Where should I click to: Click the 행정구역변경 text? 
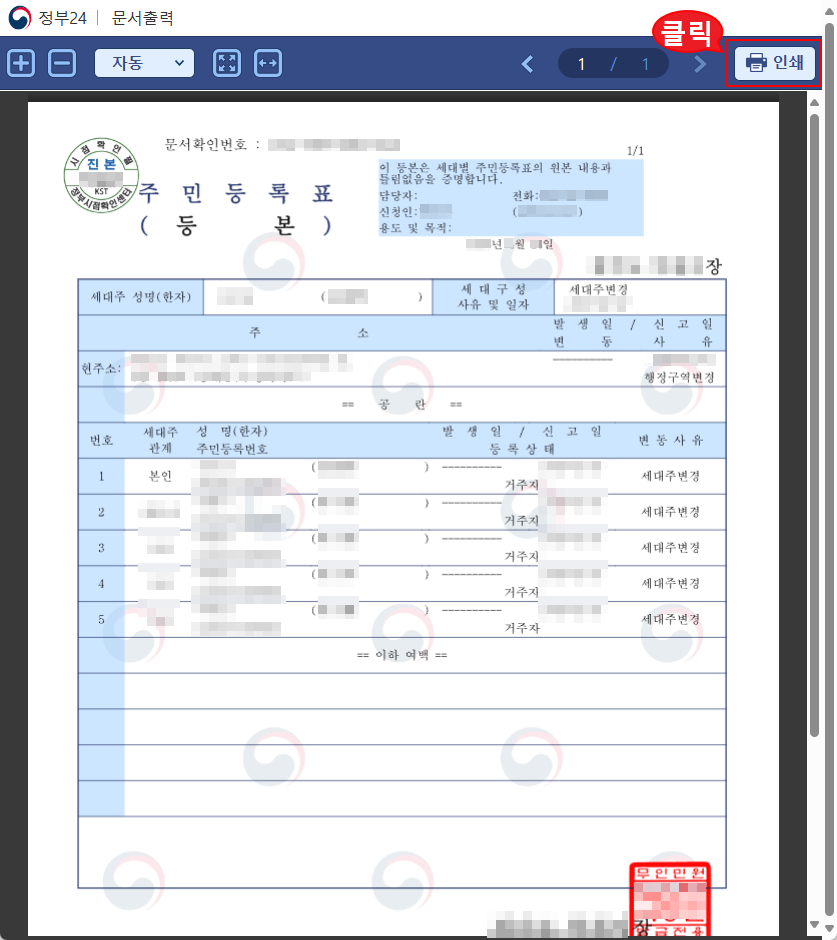click(679, 378)
